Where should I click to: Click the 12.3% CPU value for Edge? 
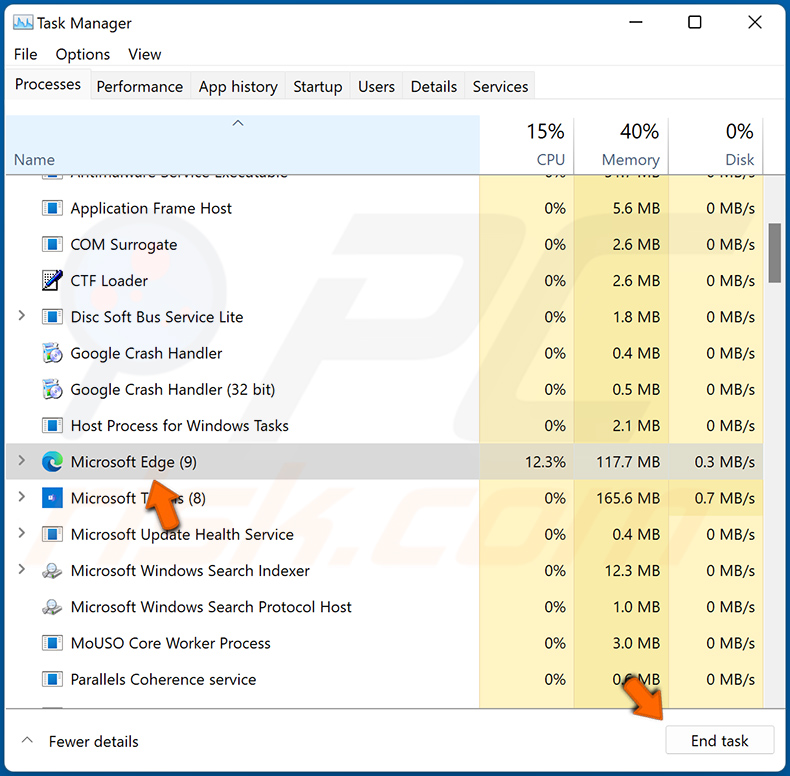tap(545, 462)
